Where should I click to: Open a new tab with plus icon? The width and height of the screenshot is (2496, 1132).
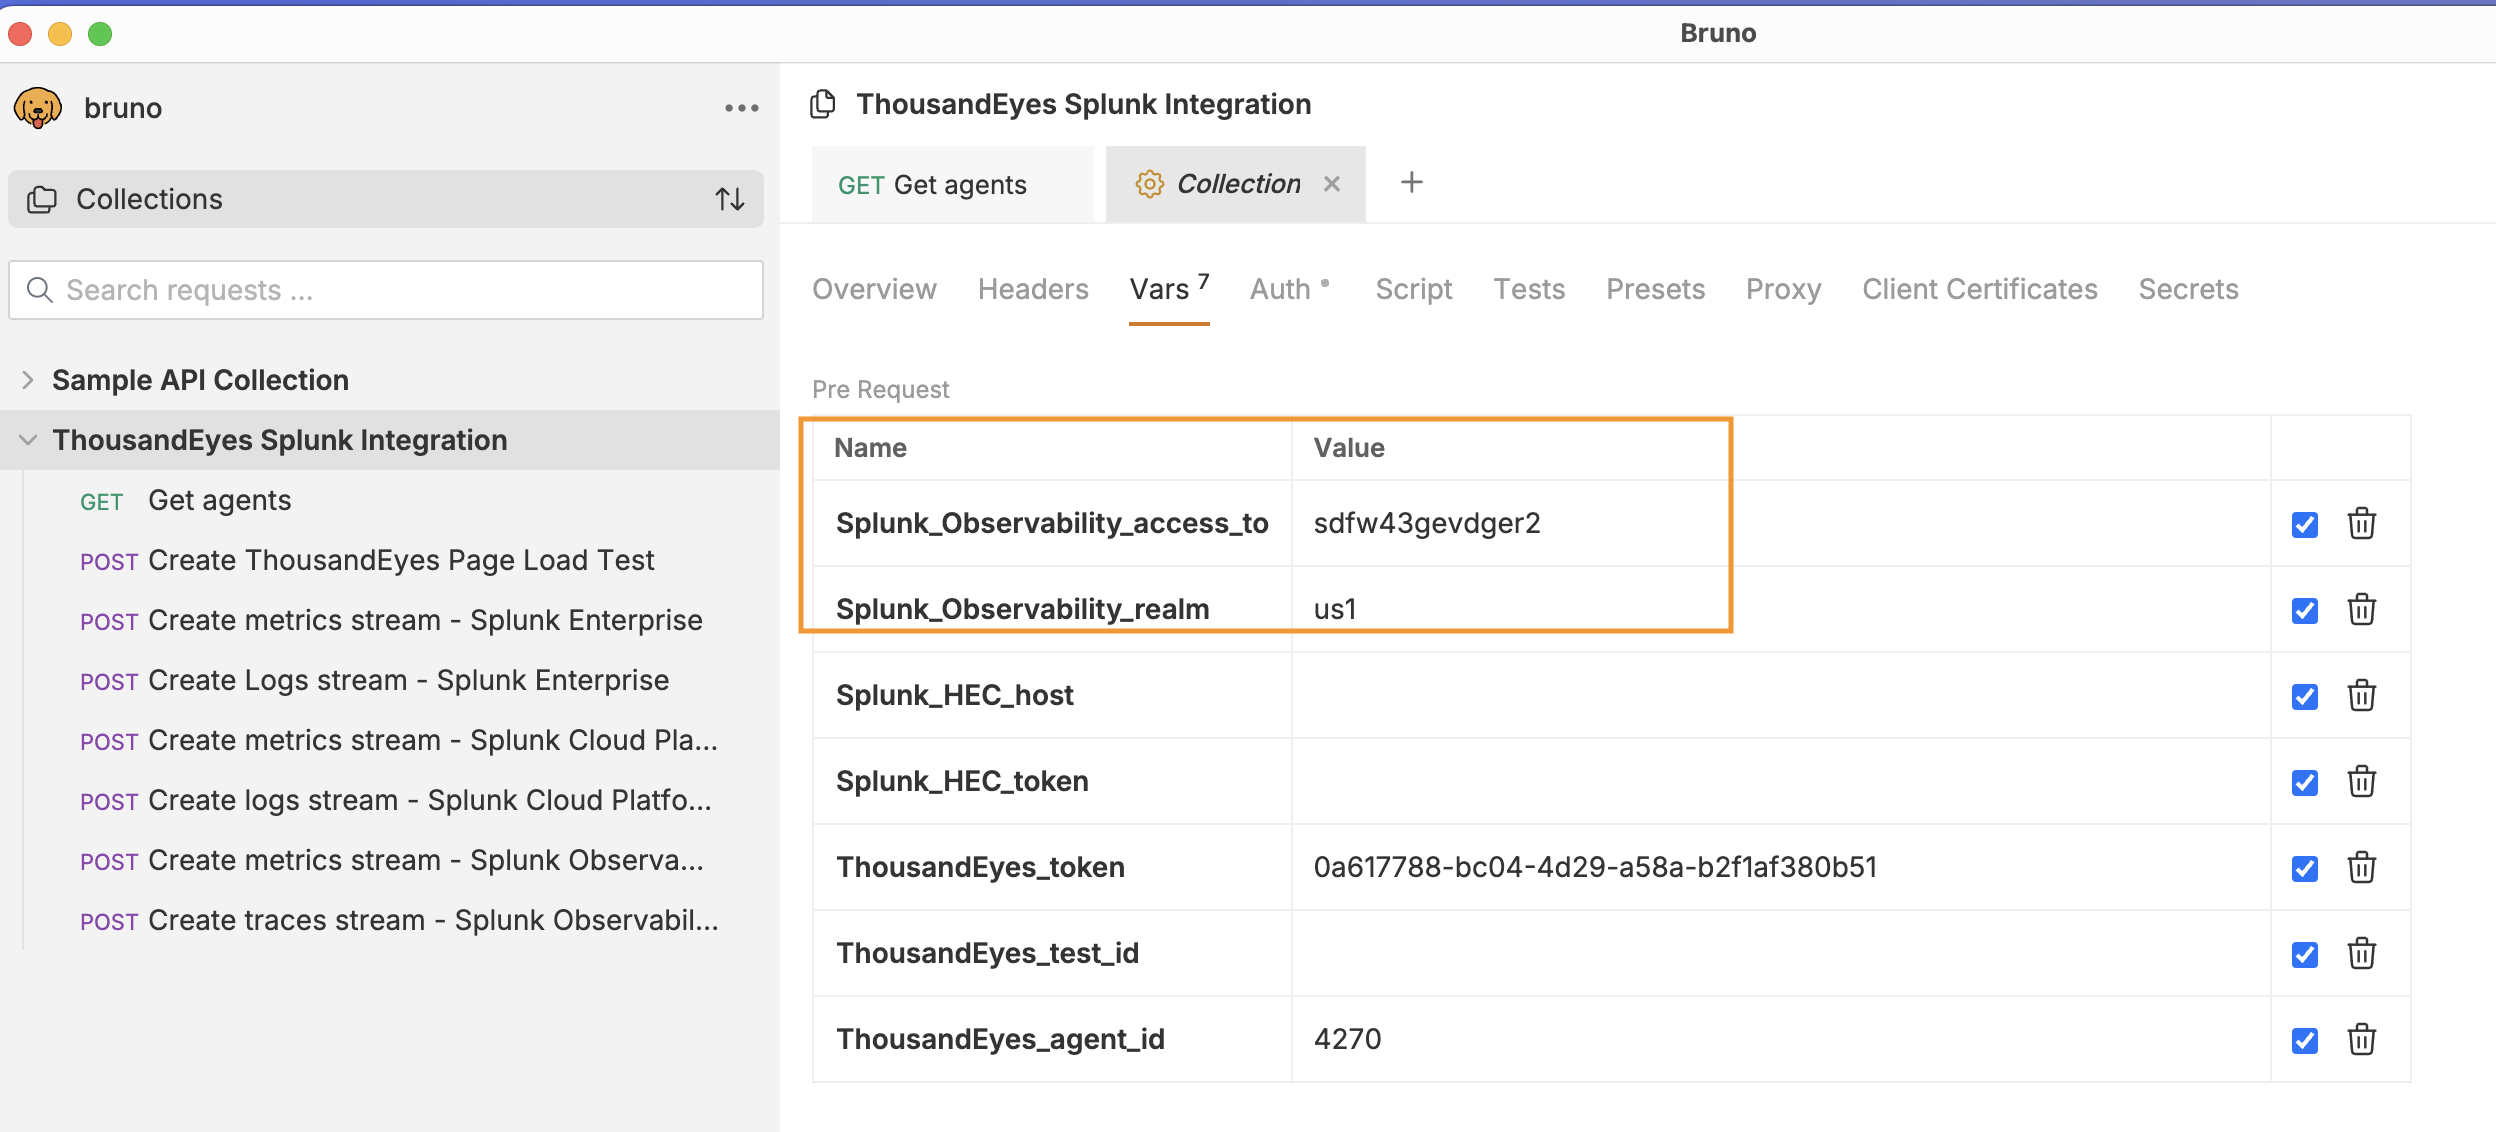1411,183
